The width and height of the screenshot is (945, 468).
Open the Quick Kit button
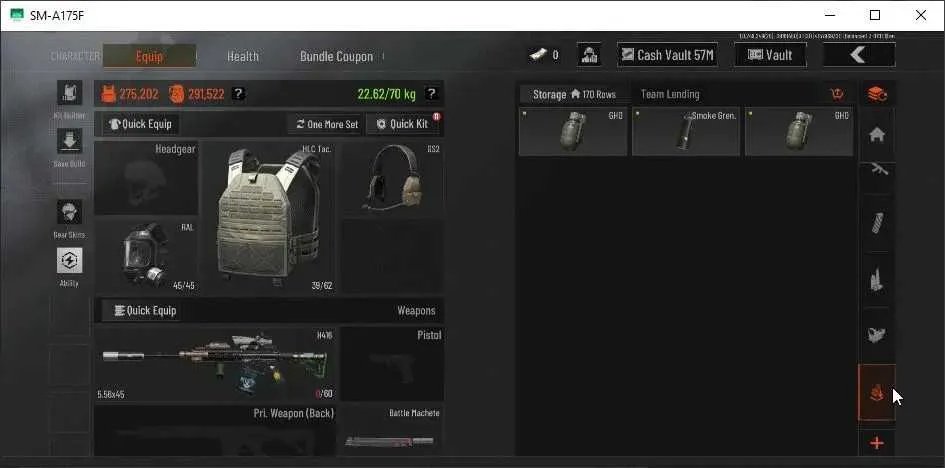(x=404, y=124)
